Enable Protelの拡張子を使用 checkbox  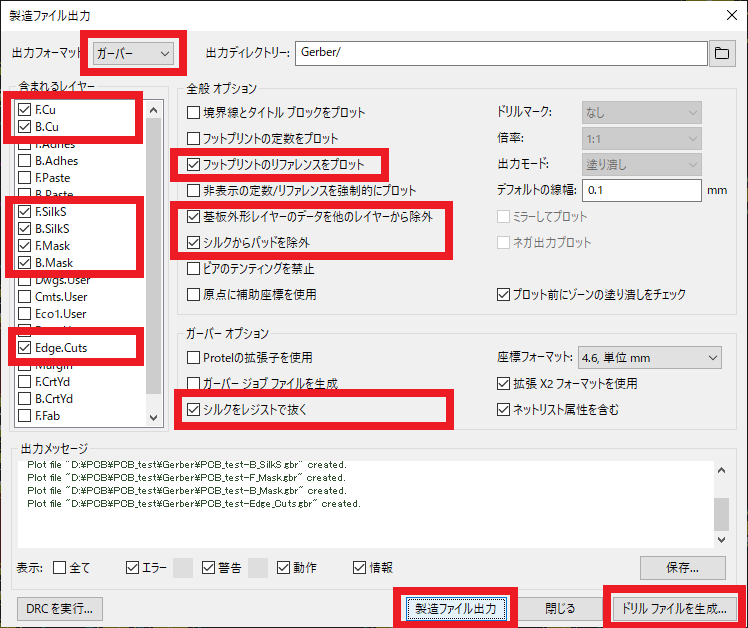click(x=195, y=357)
